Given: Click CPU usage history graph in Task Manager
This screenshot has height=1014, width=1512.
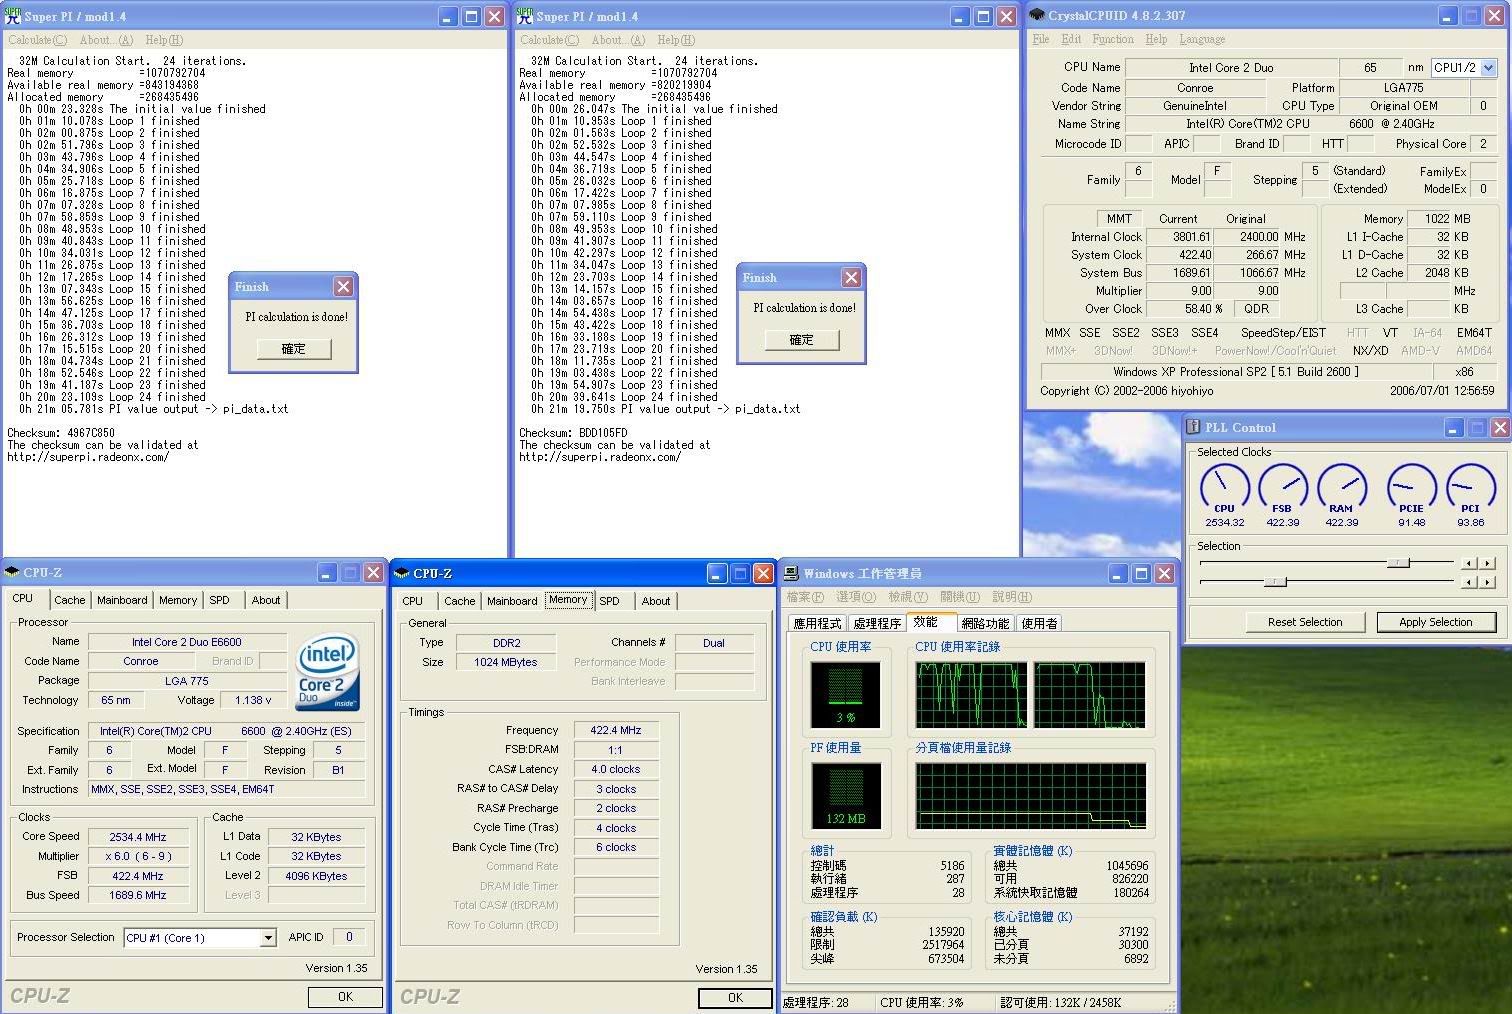Looking at the screenshot, I should click(x=1030, y=695).
